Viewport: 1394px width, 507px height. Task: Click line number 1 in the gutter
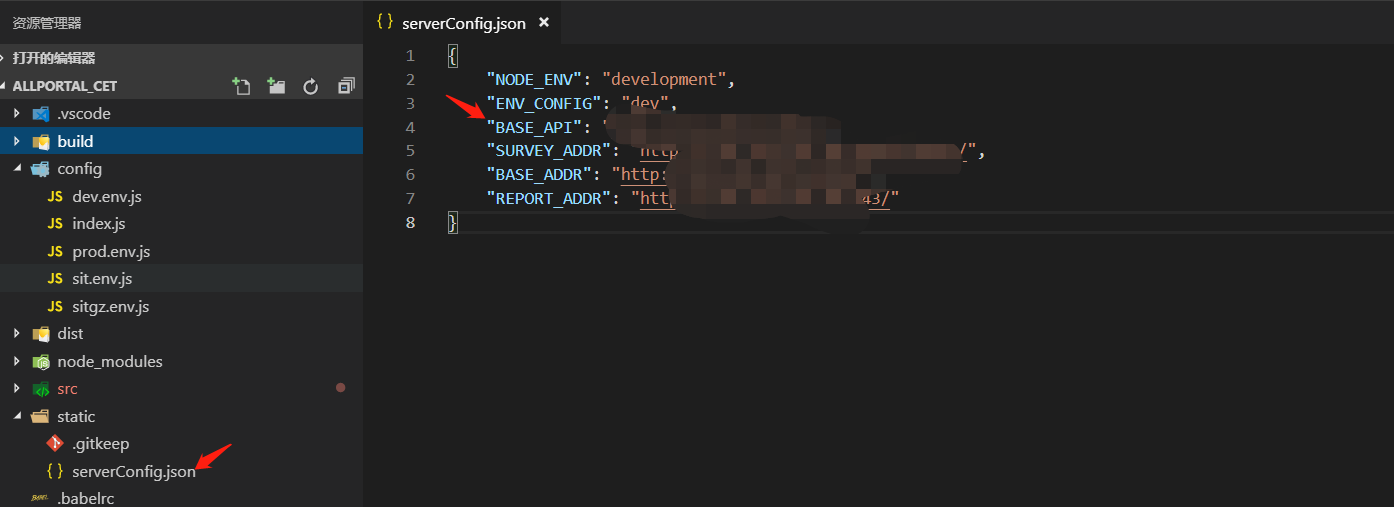click(x=411, y=55)
